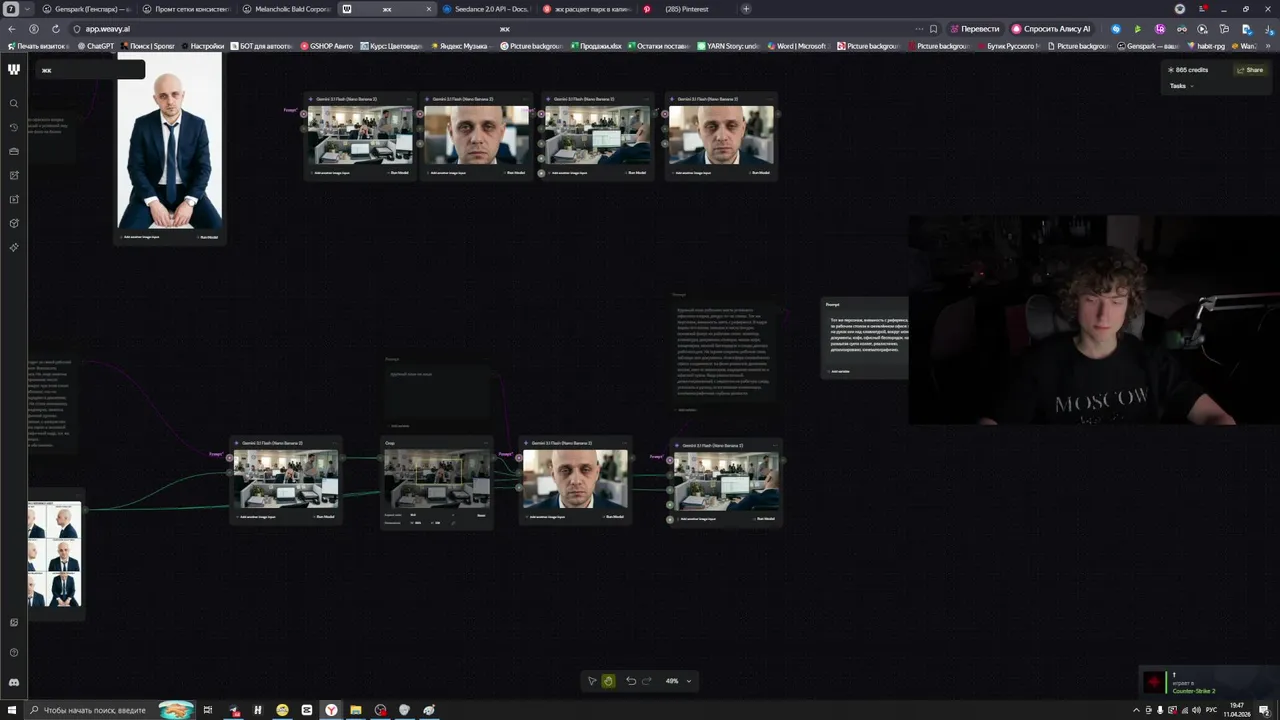Open the image models icon in sidebar
The height and width of the screenshot is (720, 1280).
click(14, 175)
